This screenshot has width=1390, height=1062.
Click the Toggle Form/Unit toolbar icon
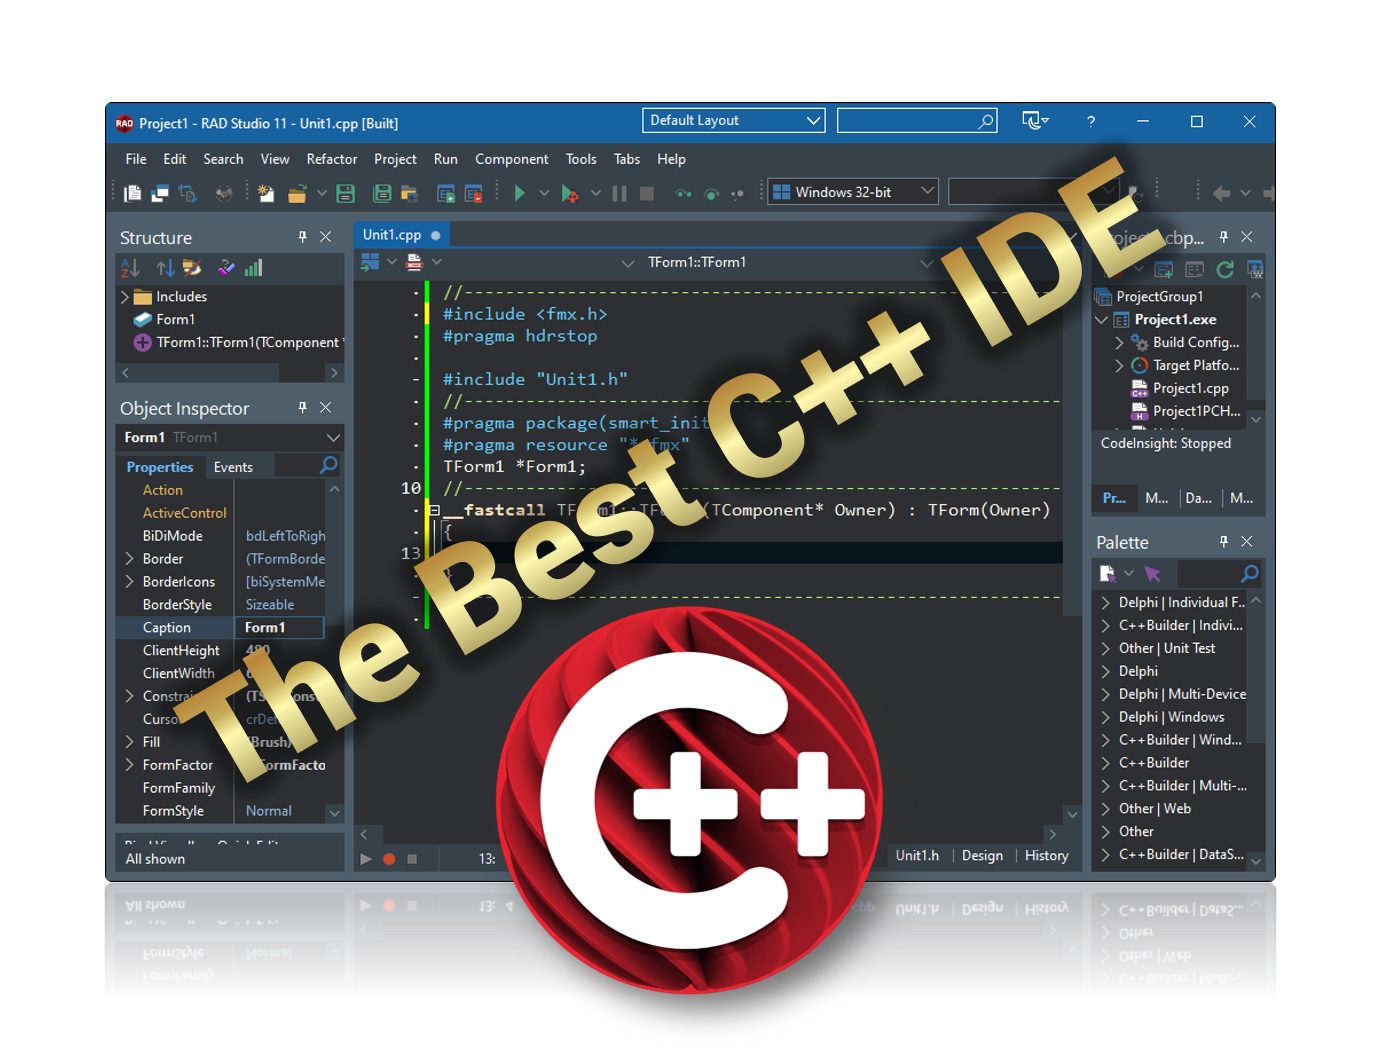[188, 193]
